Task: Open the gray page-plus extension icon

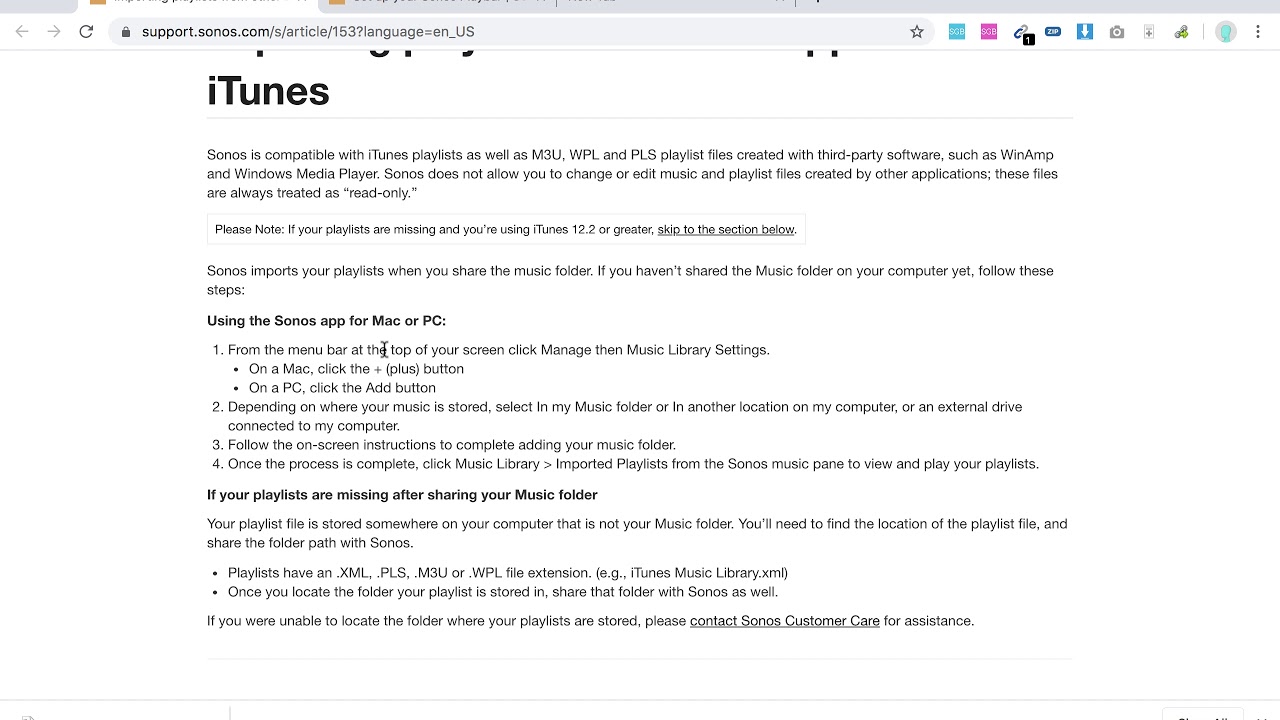Action: tap(1149, 32)
